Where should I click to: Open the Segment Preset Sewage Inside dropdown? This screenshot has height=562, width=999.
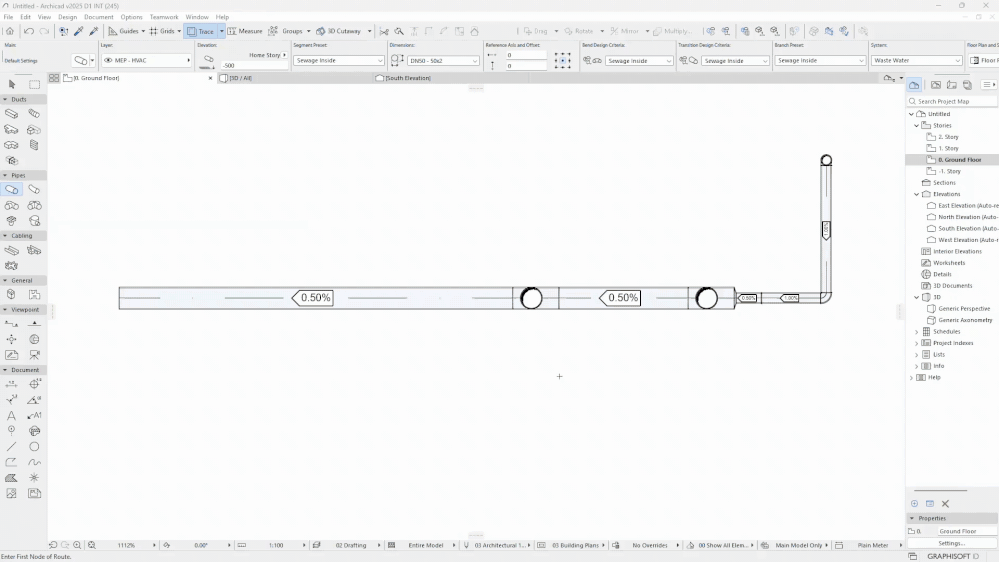point(338,61)
